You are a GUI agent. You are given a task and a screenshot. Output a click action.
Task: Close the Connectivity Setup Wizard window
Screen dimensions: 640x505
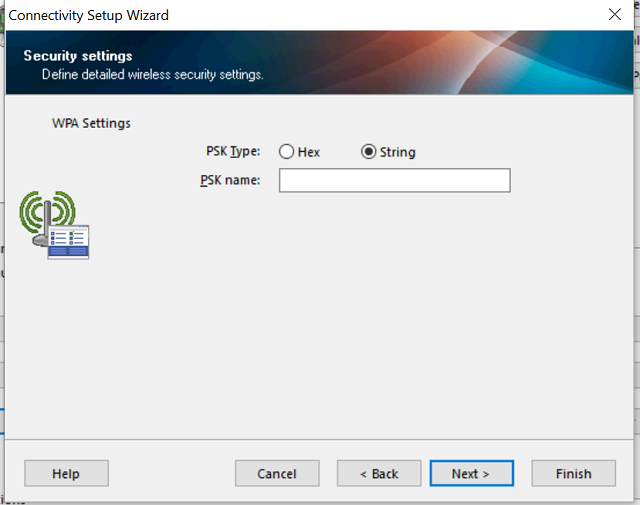coord(614,15)
